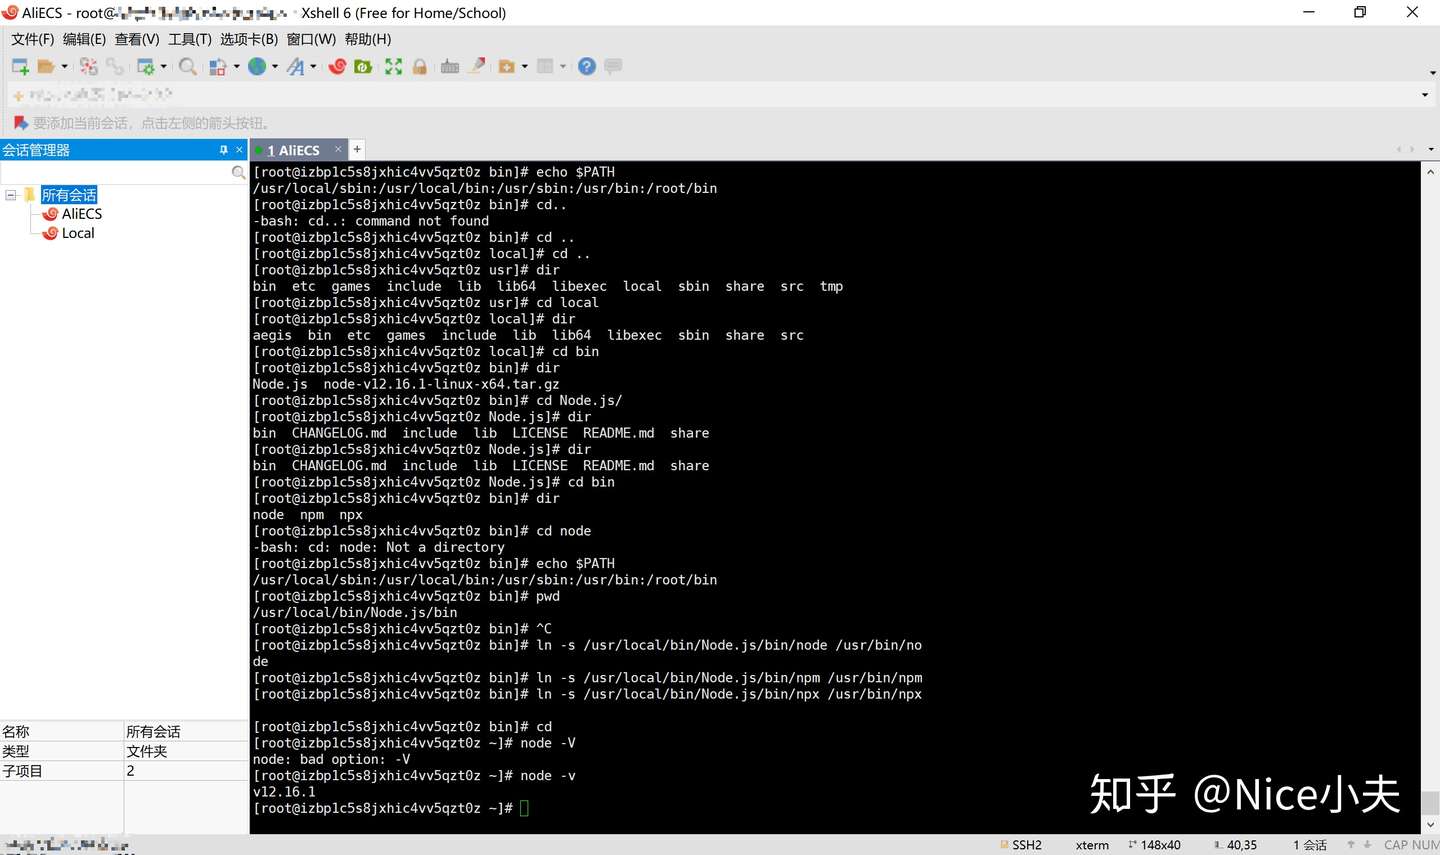Click the color scheme layout icon
The image size is (1440, 855).
[x=218, y=67]
